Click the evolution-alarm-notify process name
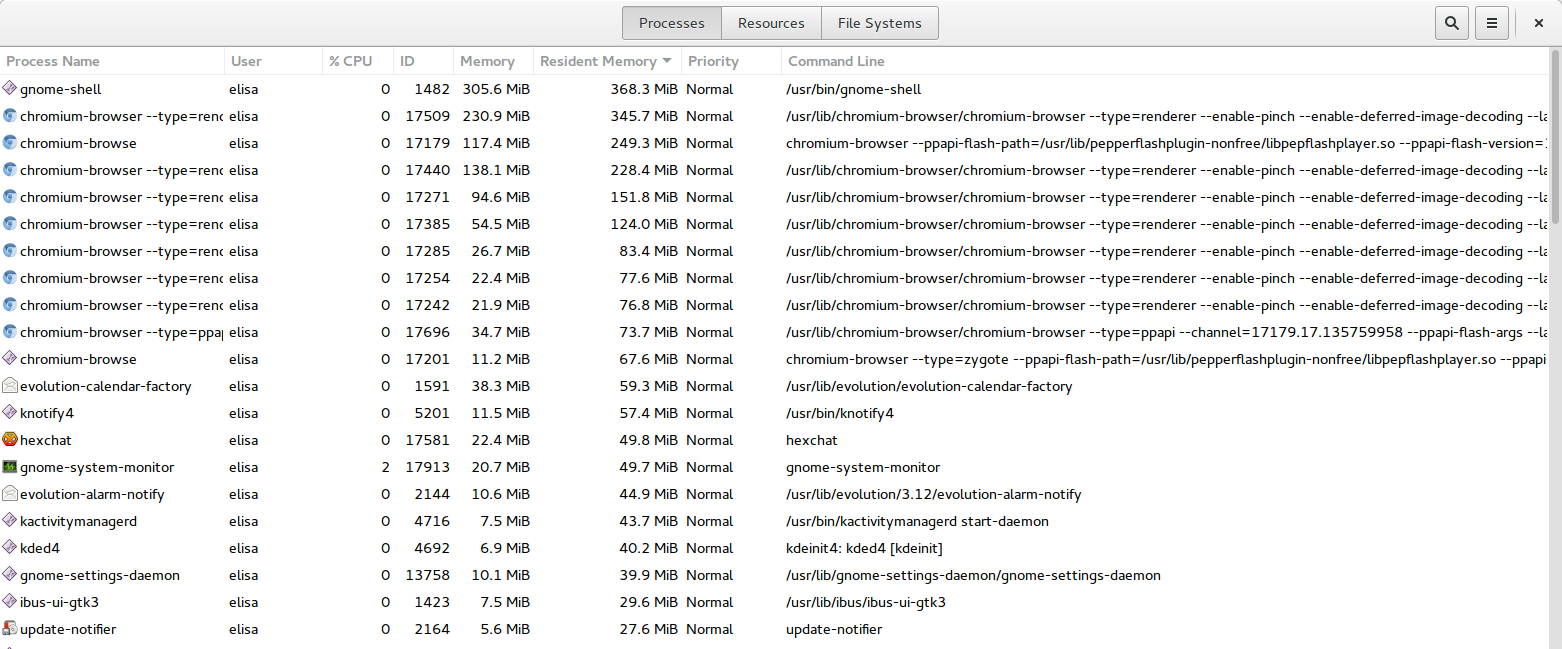 click(92, 494)
